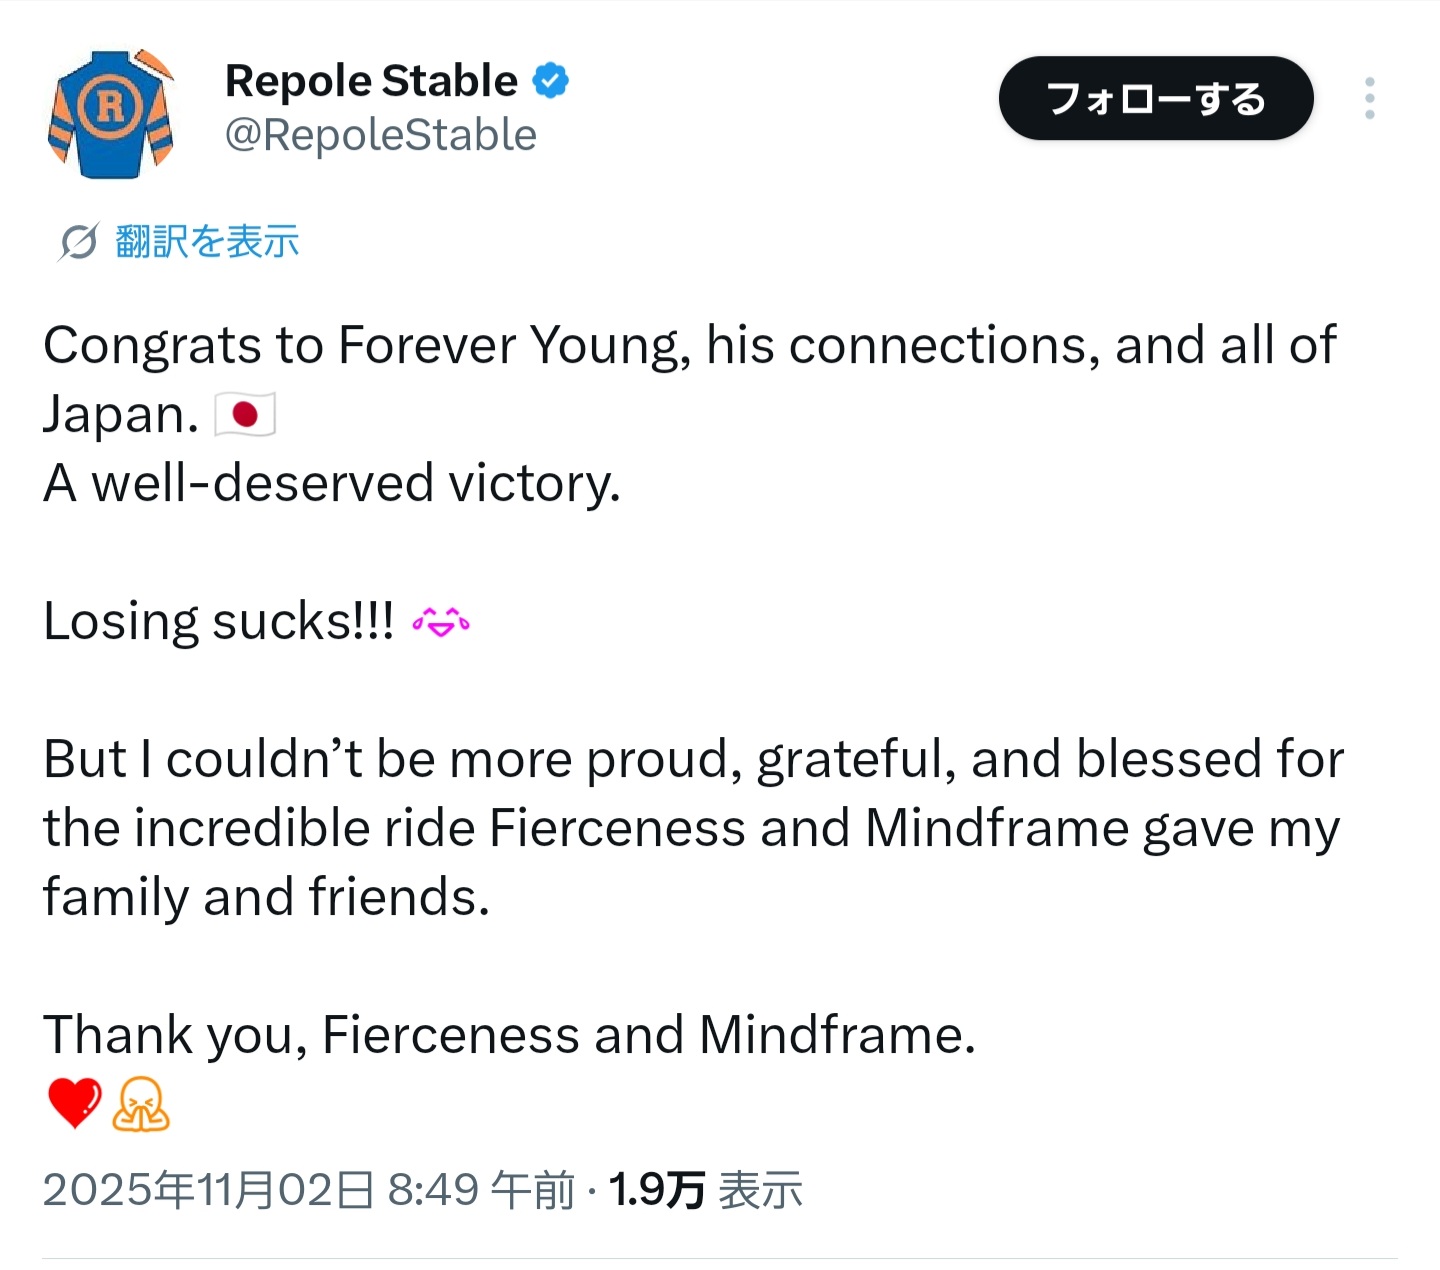Click the pink crying face emoji

tap(441, 622)
